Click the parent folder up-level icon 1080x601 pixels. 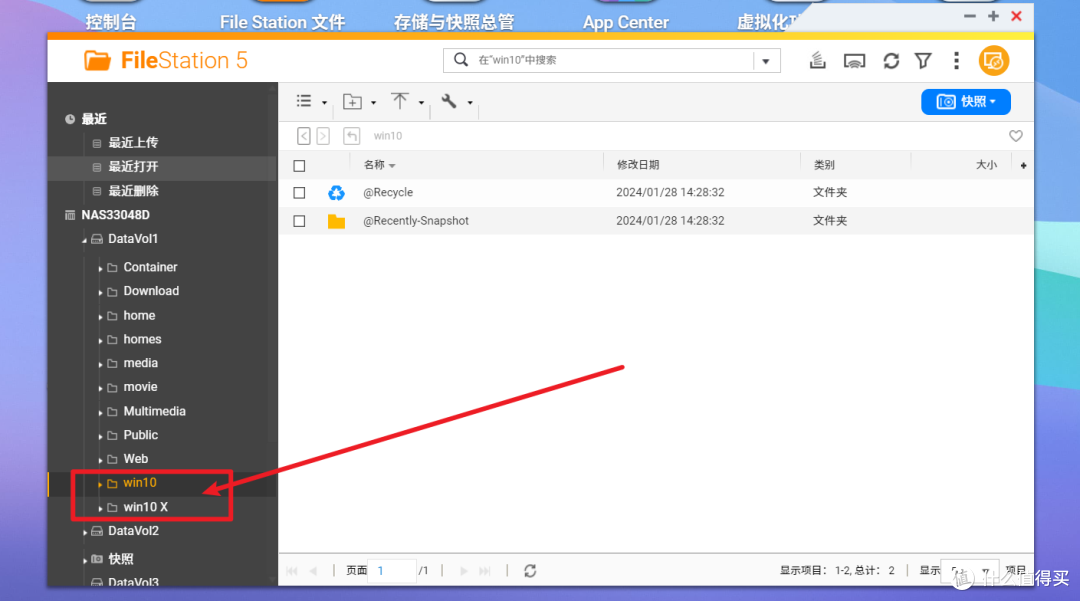coord(351,136)
